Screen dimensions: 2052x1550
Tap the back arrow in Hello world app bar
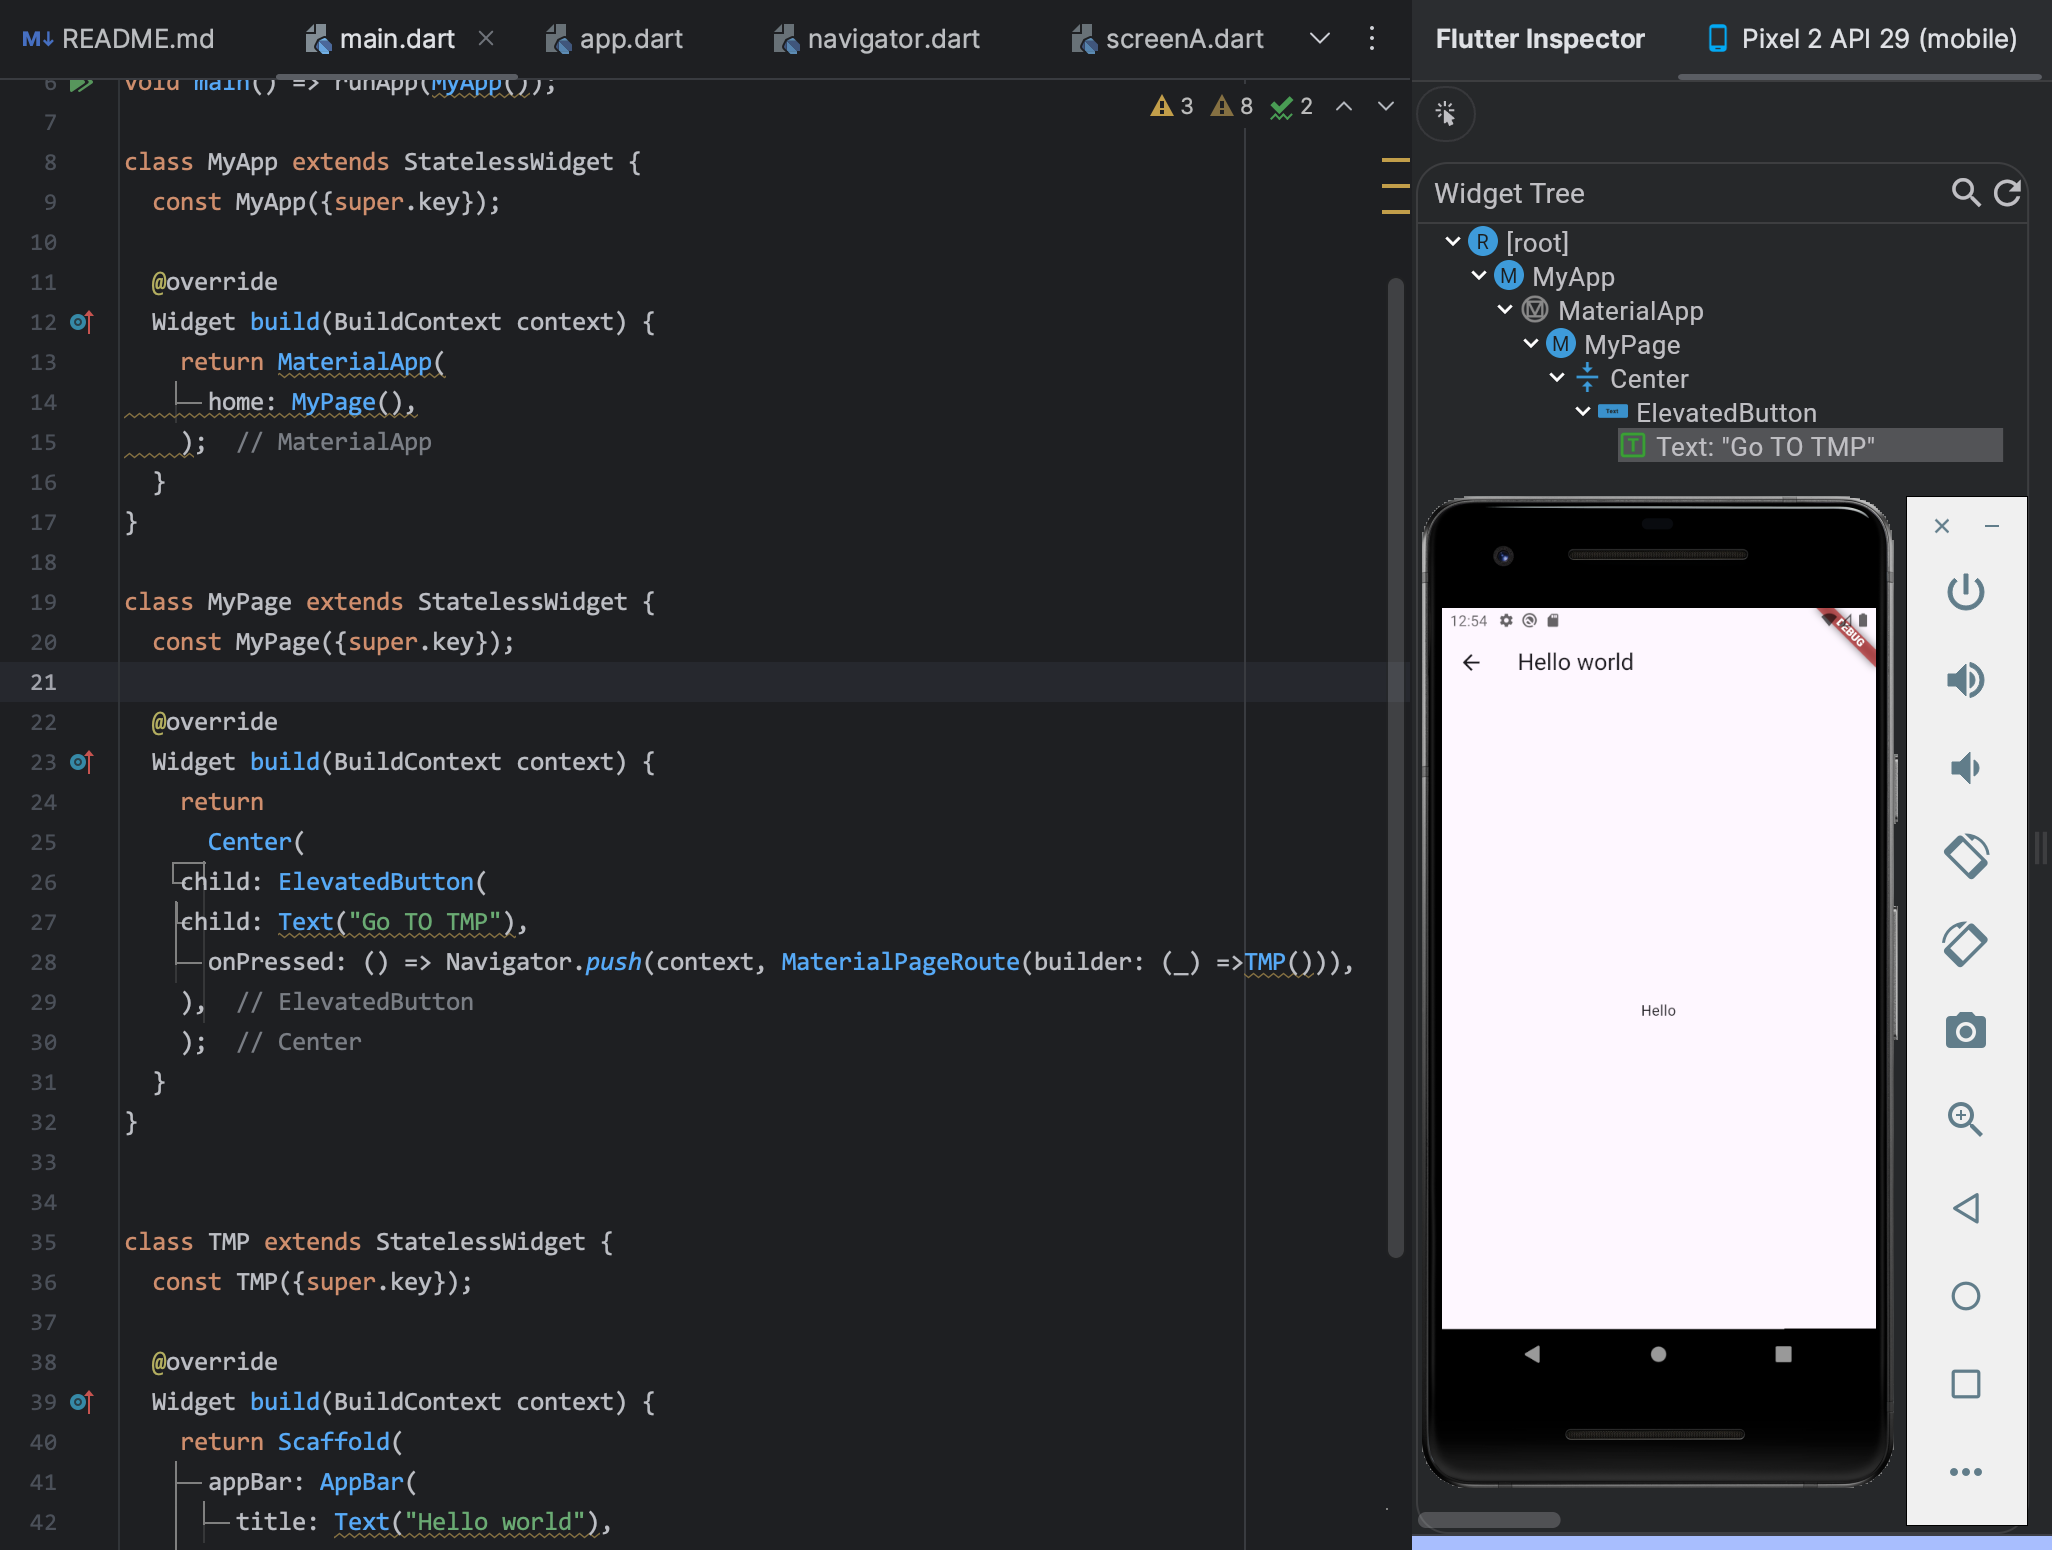[1471, 662]
